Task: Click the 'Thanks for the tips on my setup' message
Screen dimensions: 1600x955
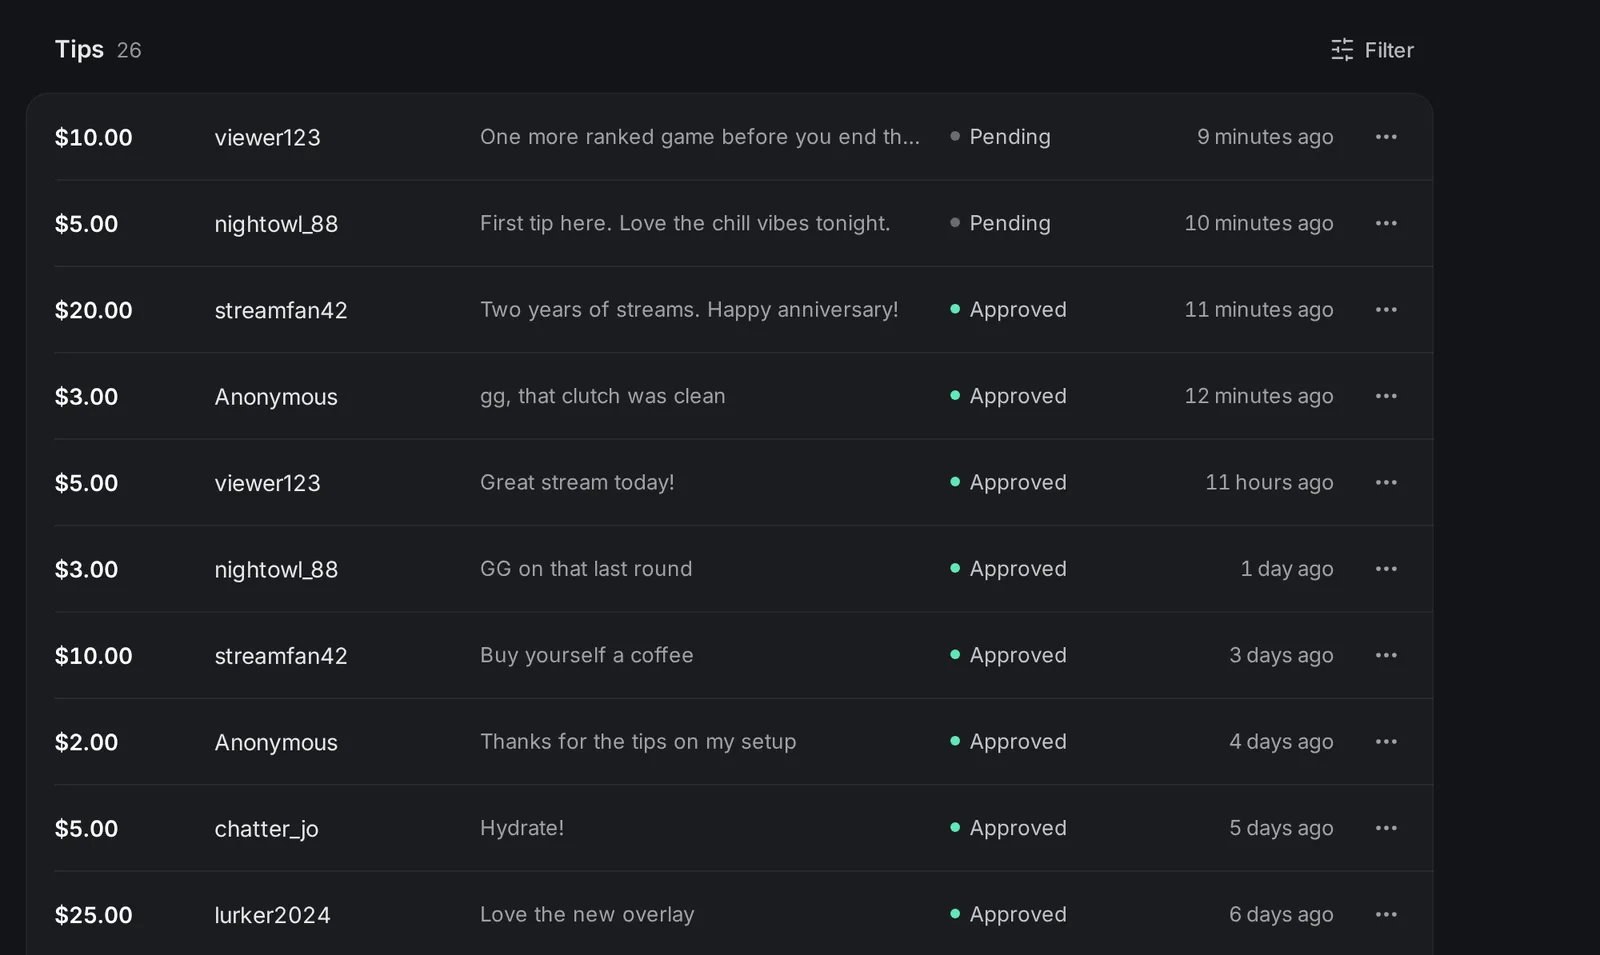Action: click(x=638, y=742)
